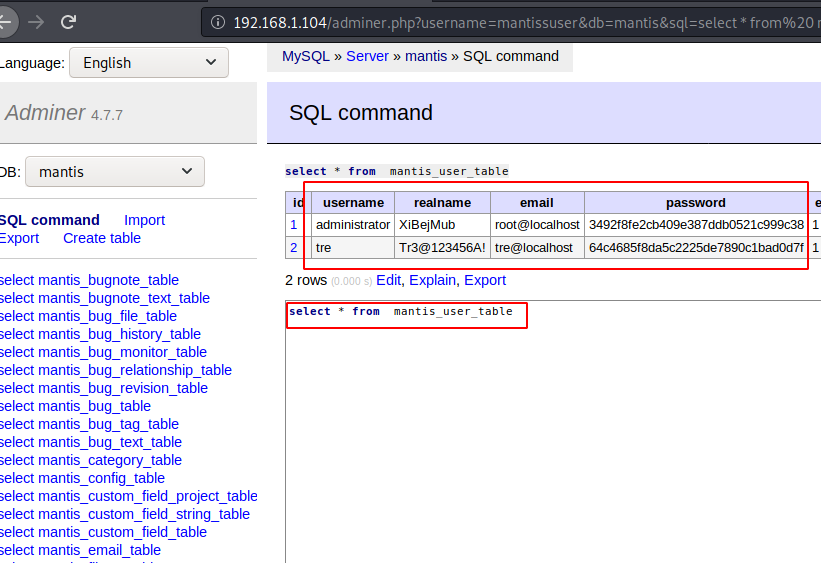This screenshot has width=821, height=563.
Task: Click the id 1 row link
Action: pos(293,225)
